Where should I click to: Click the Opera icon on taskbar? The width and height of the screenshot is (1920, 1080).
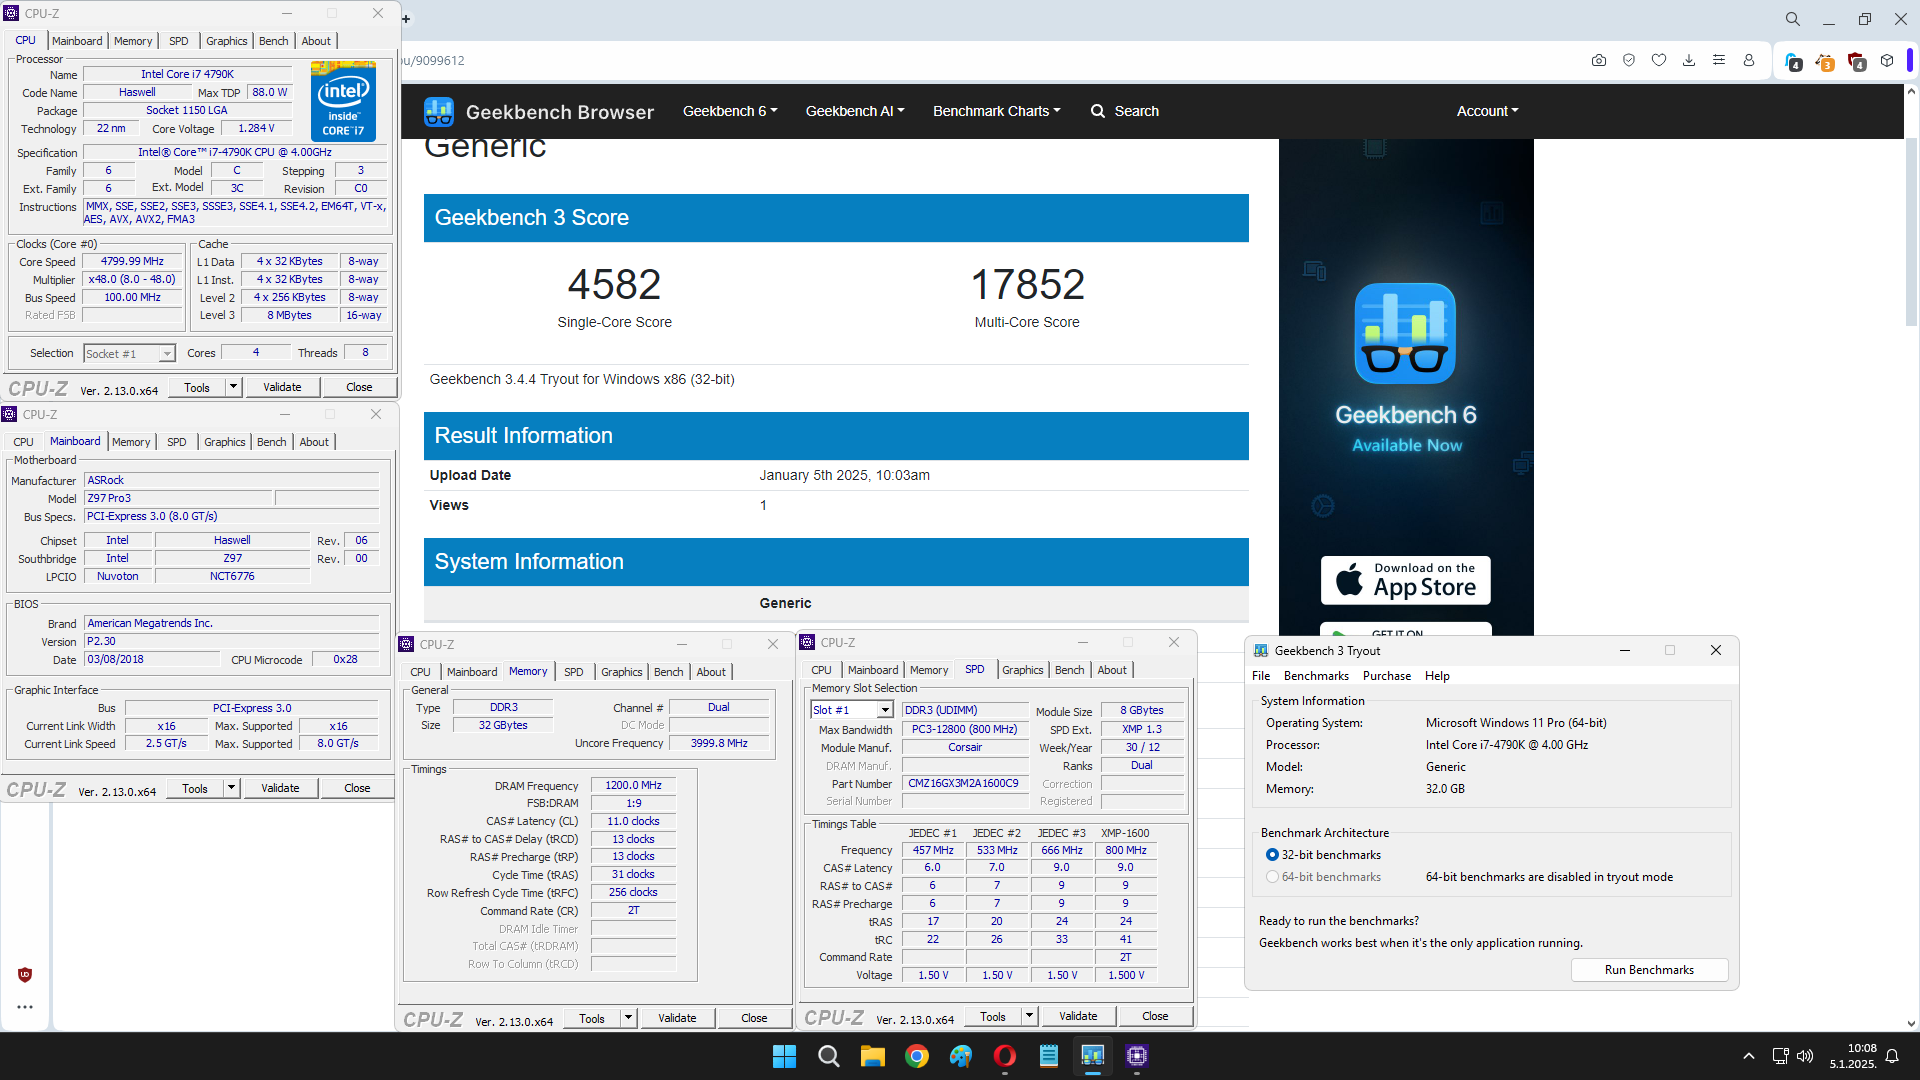[x=1005, y=1056]
